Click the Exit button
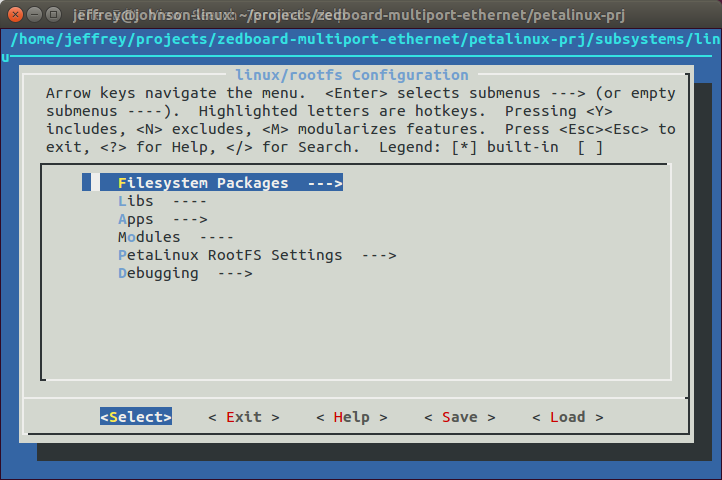Viewport: 722px width, 480px height. 244,417
